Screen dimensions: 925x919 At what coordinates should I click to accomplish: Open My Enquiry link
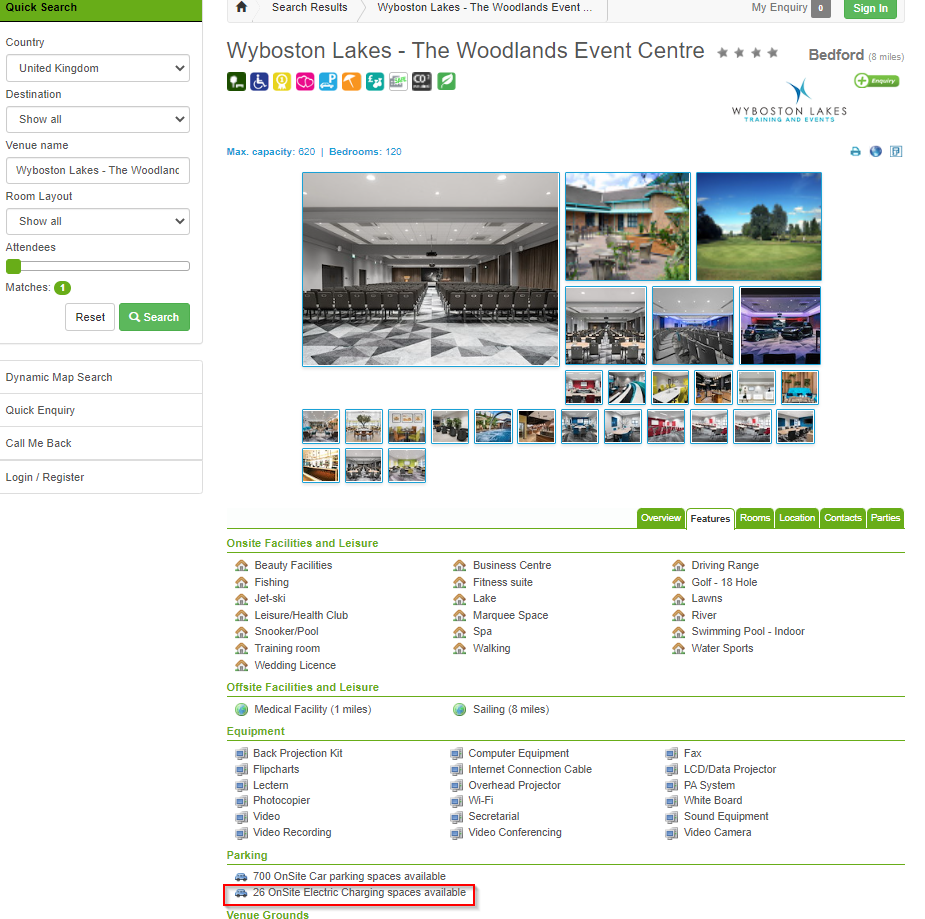779,8
